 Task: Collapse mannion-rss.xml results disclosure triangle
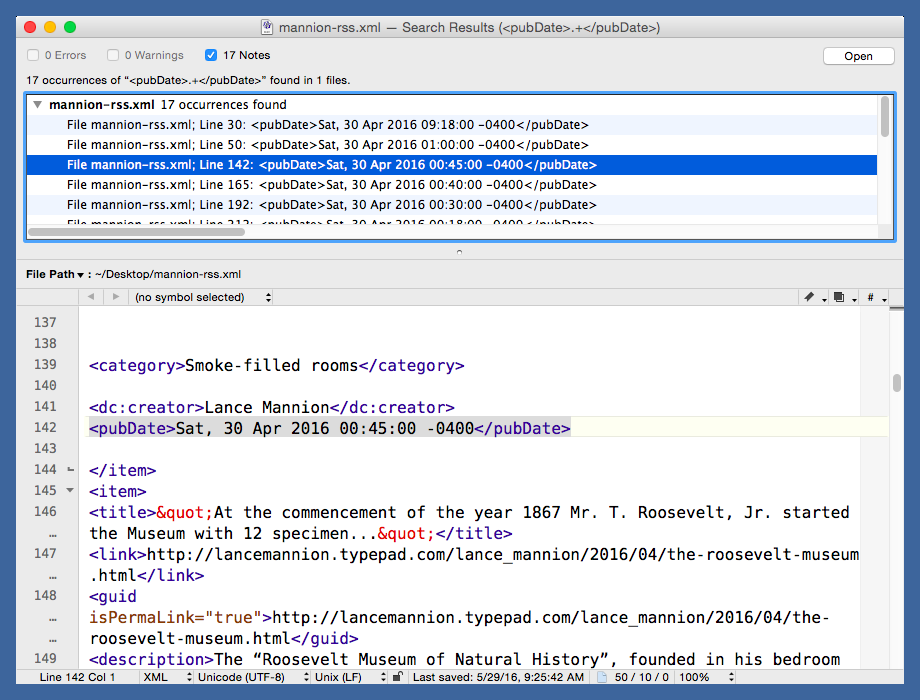(x=37, y=105)
